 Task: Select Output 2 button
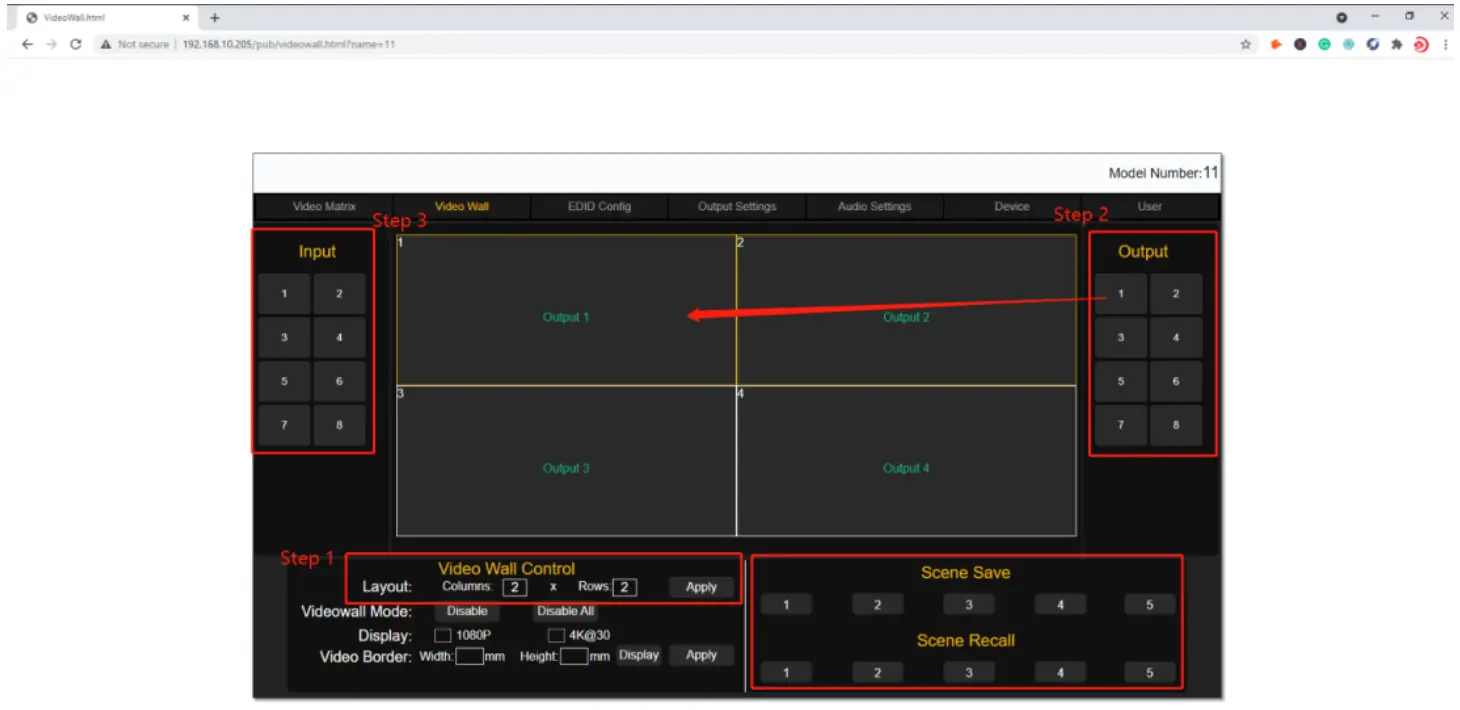tap(1176, 294)
